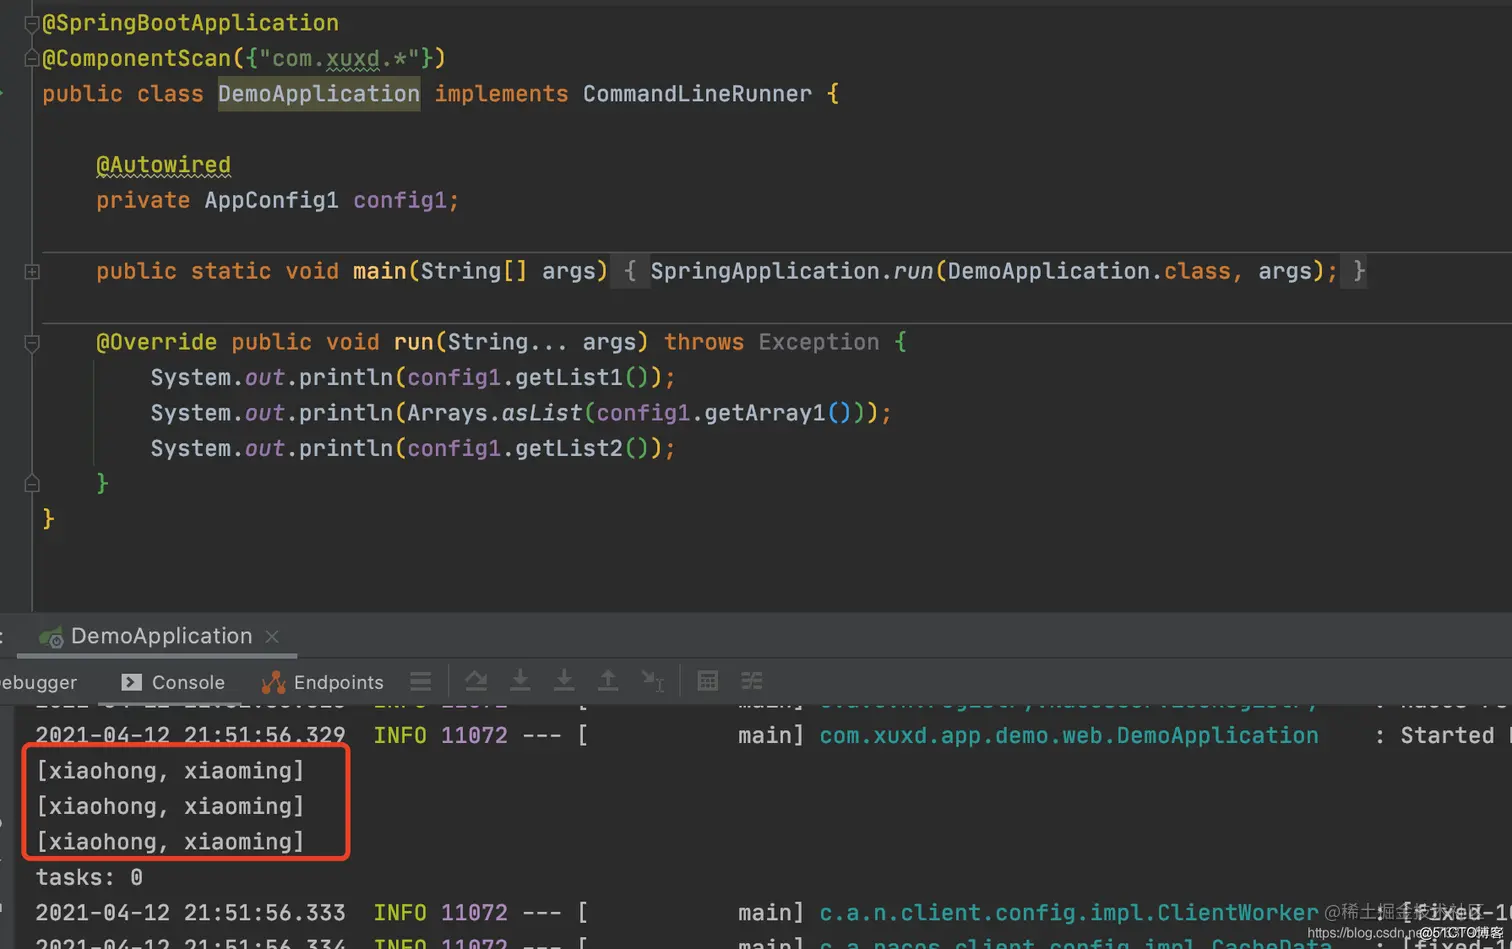Click the 21:51:56.333 log timestamp

tap(265, 913)
